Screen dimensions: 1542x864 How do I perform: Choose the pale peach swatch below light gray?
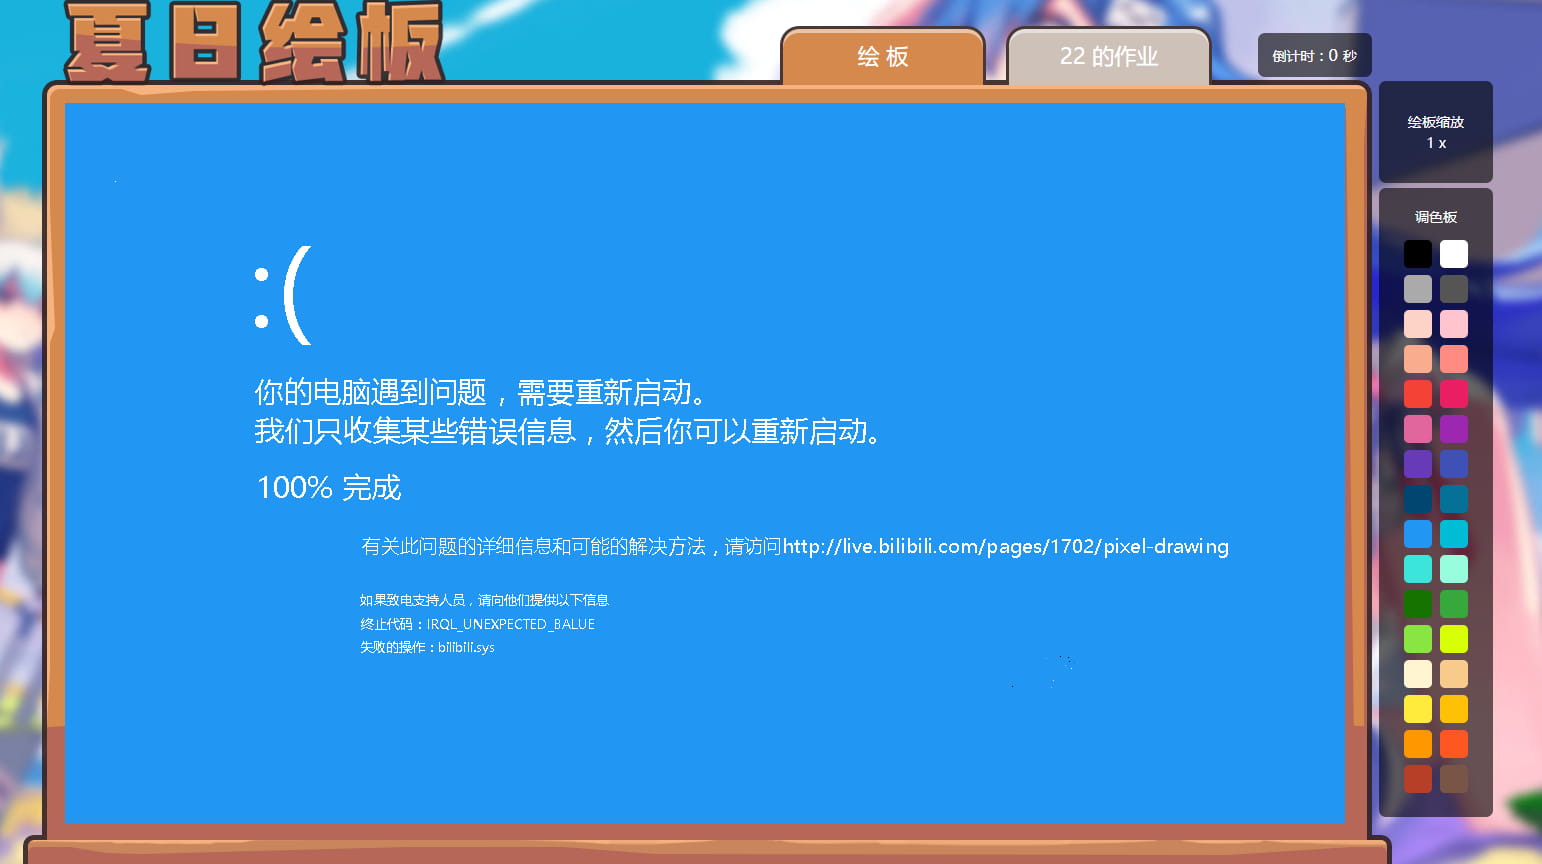tap(1418, 324)
